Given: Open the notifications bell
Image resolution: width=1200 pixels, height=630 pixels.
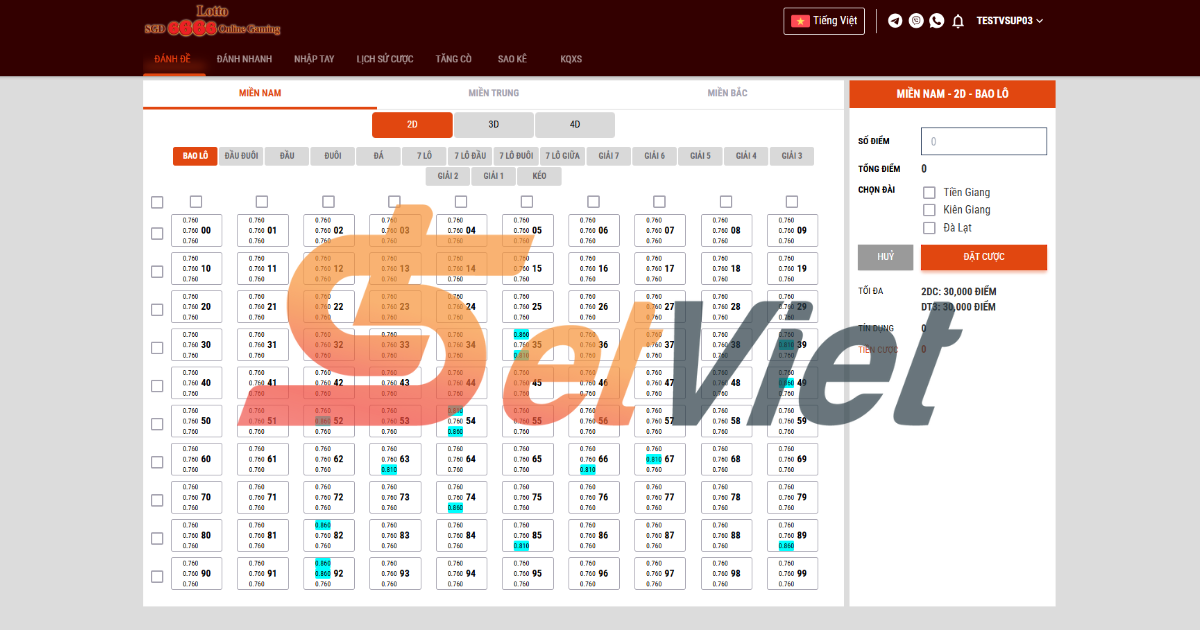Looking at the screenshot, I should pyautogui.click(x=958, y=21).
